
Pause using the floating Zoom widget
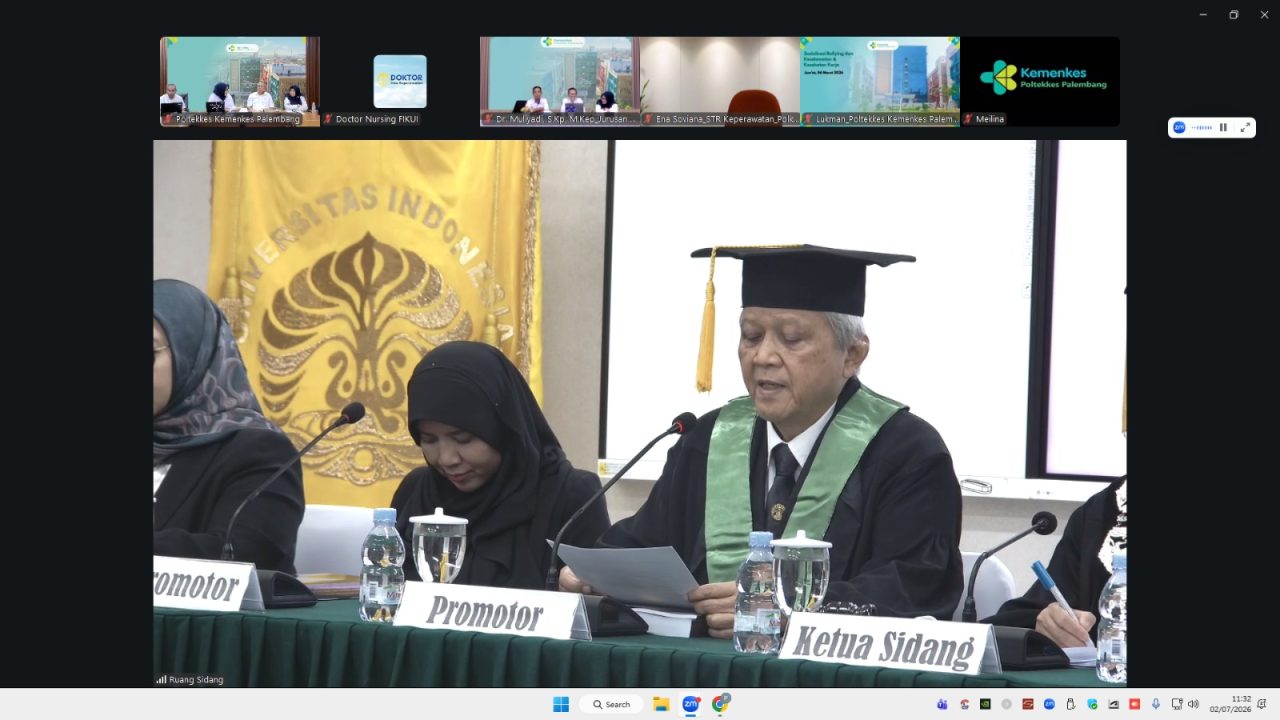pos(1223,128)
